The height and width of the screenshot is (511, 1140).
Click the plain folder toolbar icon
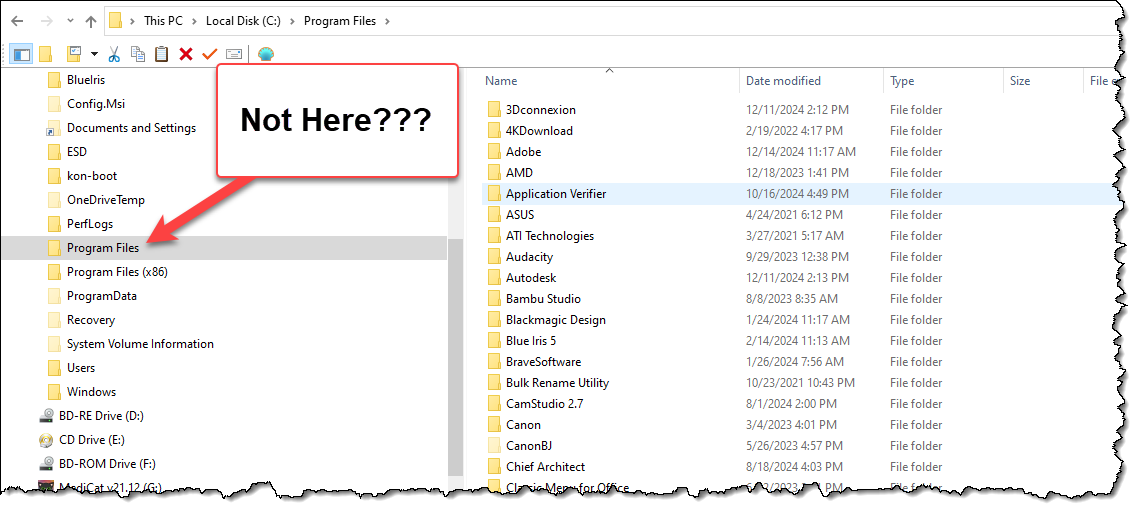pyautogui.click(x=46, y=54)
